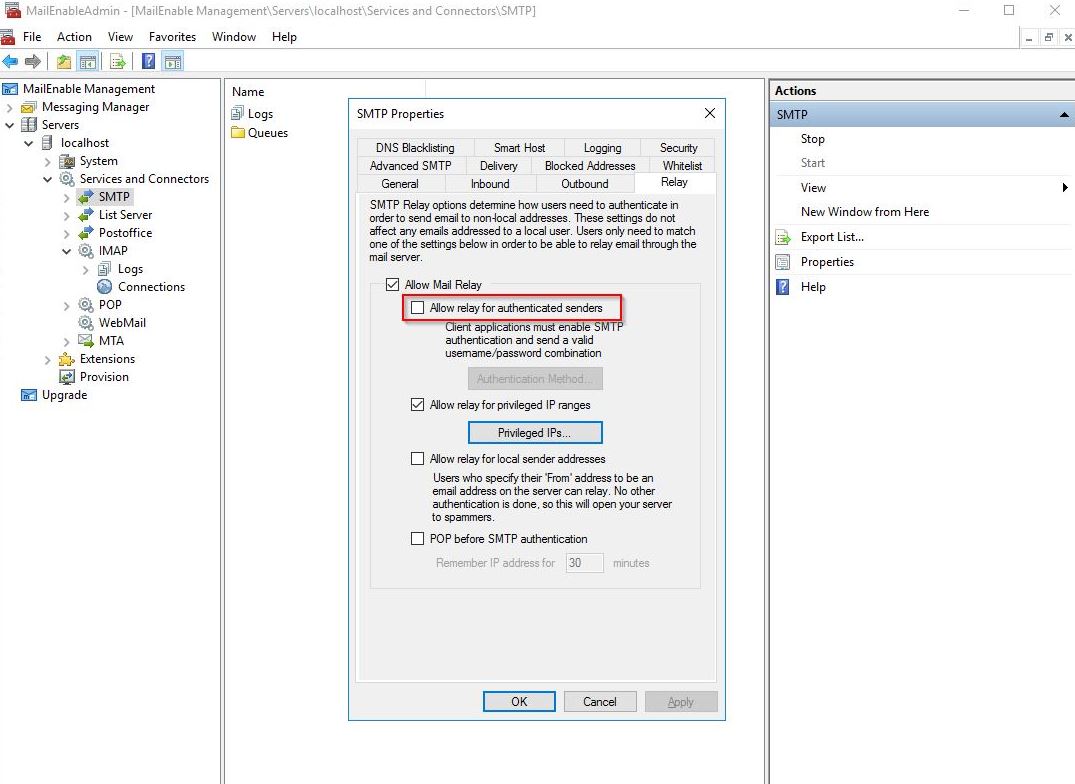
Task: Switch to the Smart Host tab
Action: tap(519, 148)
